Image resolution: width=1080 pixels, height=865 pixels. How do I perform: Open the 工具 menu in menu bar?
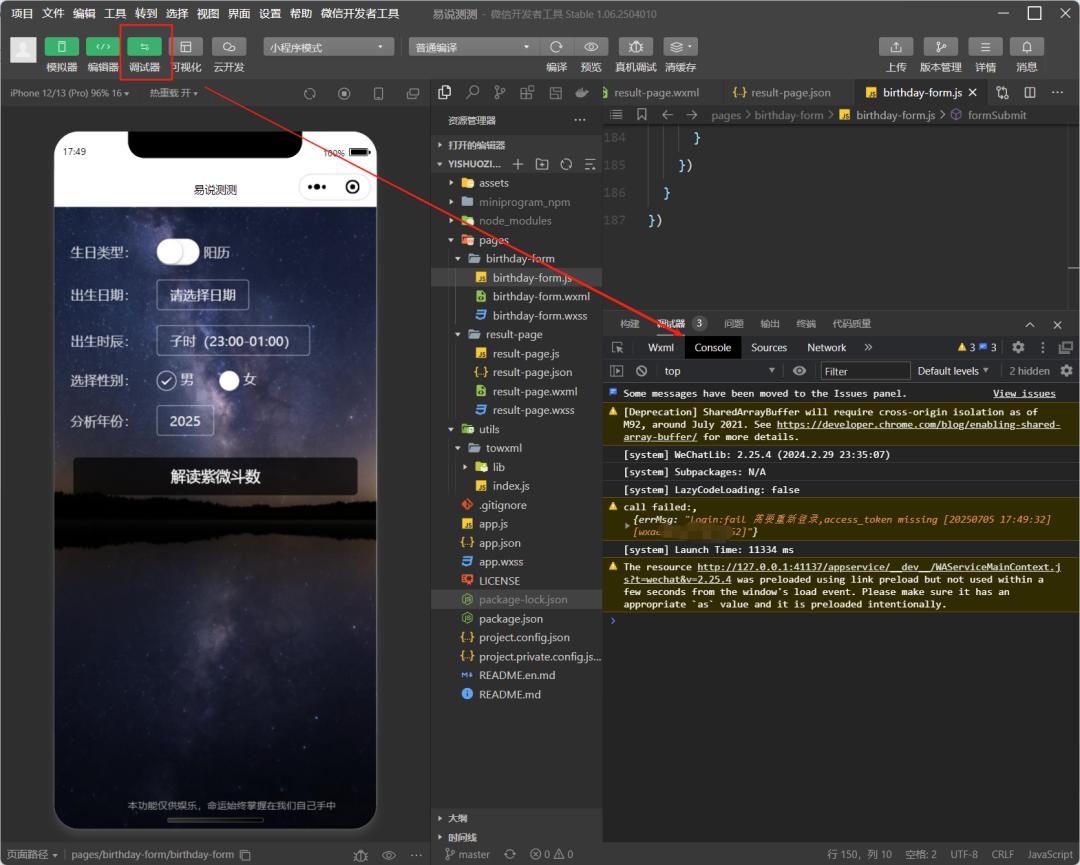(115, 13)
